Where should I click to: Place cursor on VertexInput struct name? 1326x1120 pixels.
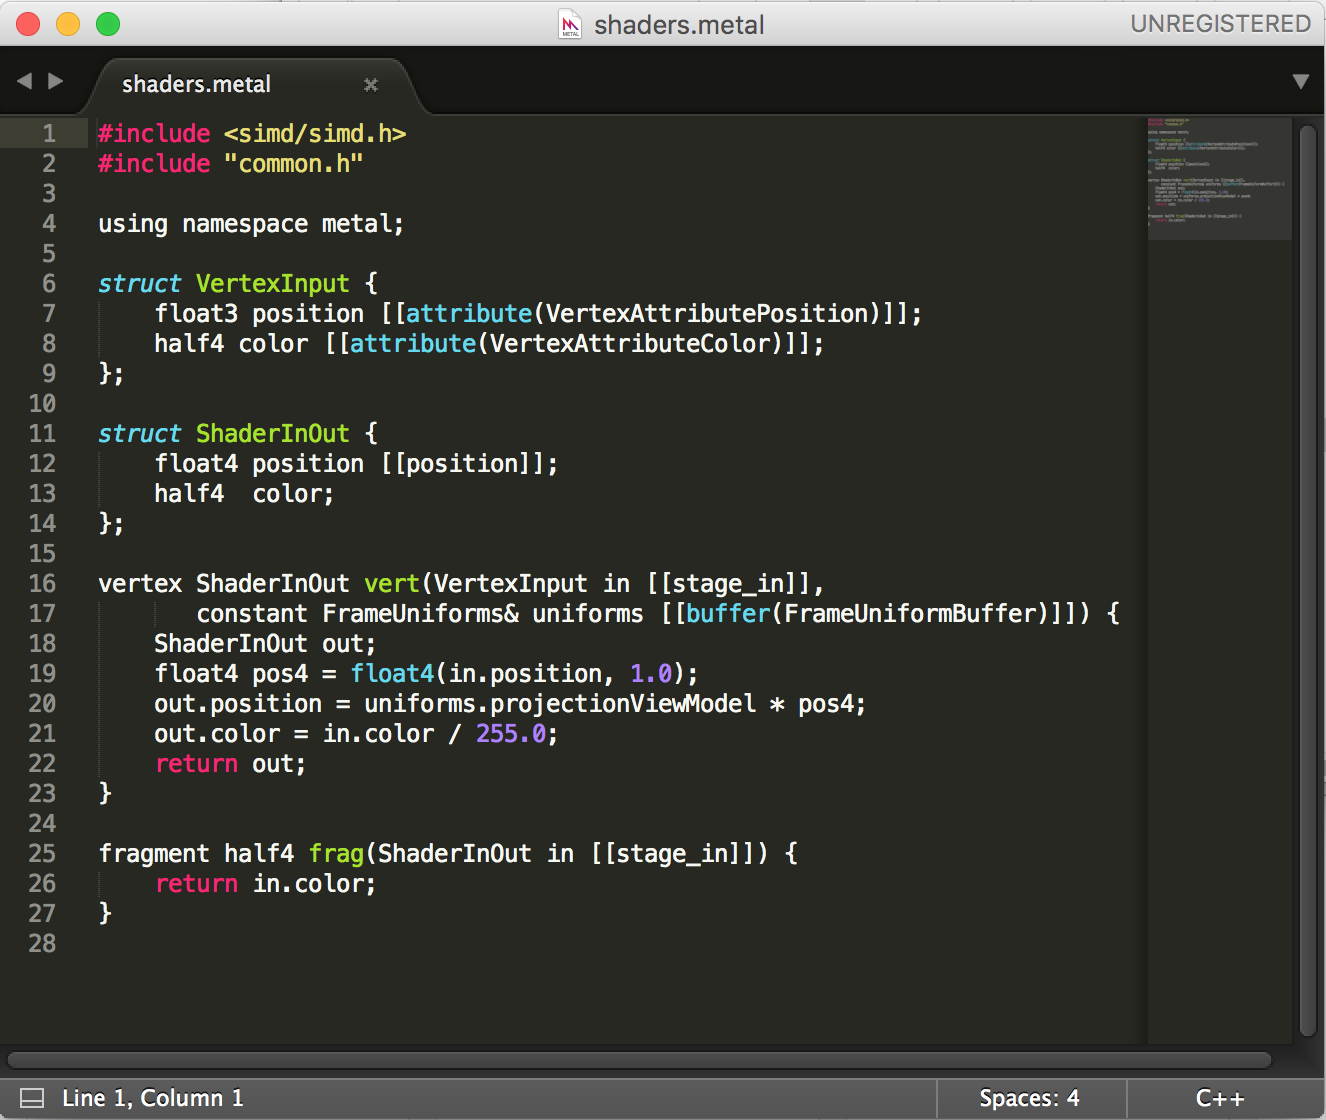tap(272, 284)
